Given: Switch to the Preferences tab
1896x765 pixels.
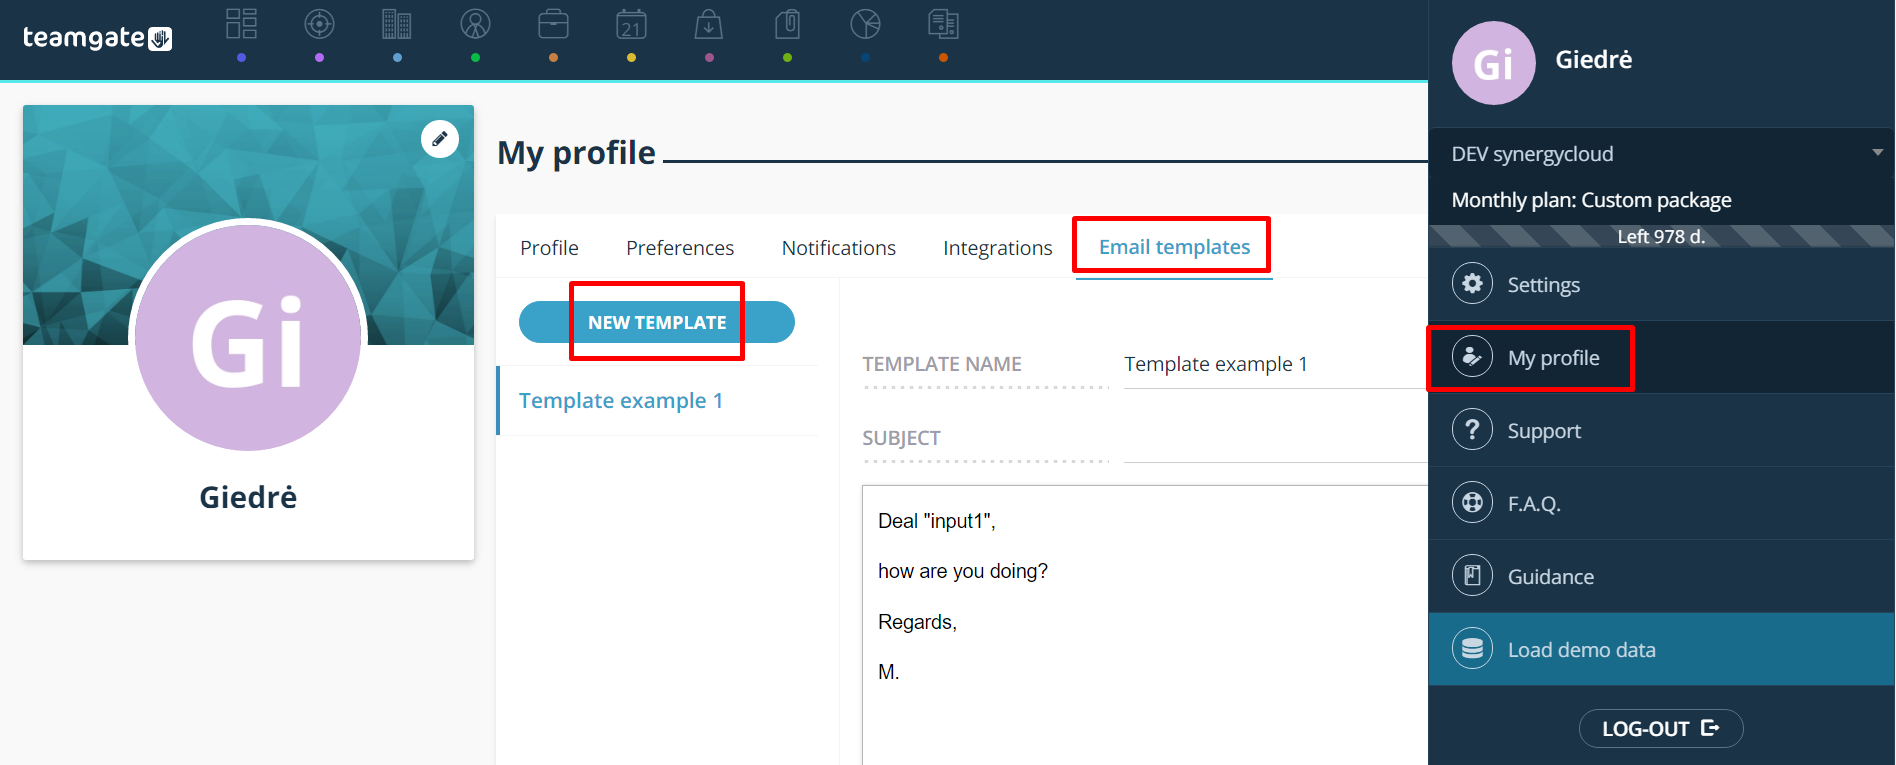Looking at the screenshot, I should 680,247.
